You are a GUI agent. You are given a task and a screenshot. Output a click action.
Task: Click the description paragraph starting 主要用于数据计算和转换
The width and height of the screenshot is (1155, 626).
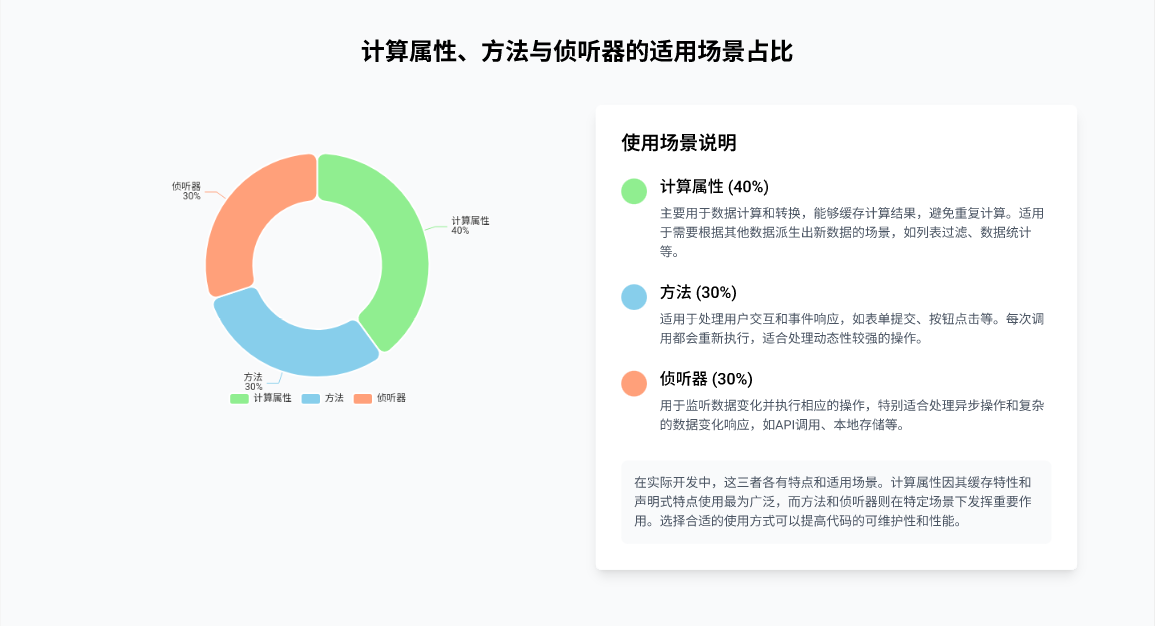(x=851, y=232)
